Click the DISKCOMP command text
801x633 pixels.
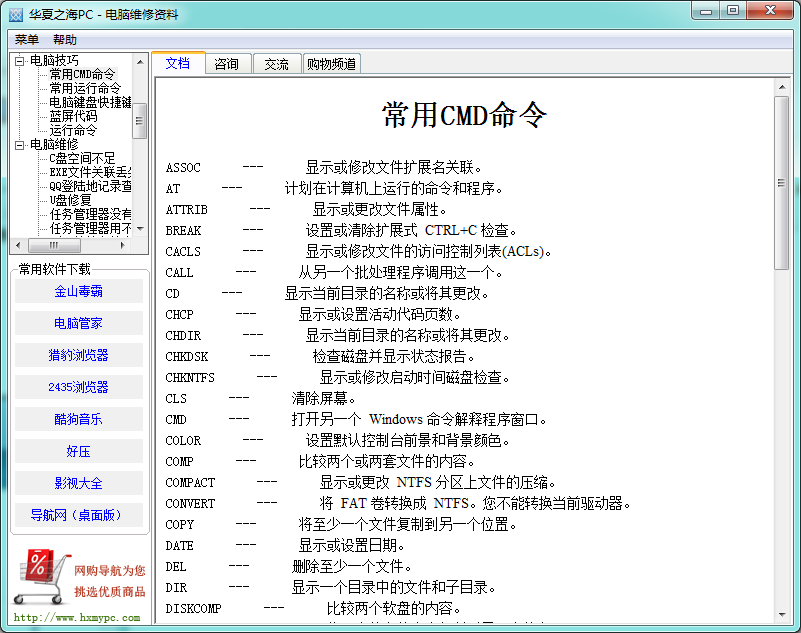pos(193,608)
